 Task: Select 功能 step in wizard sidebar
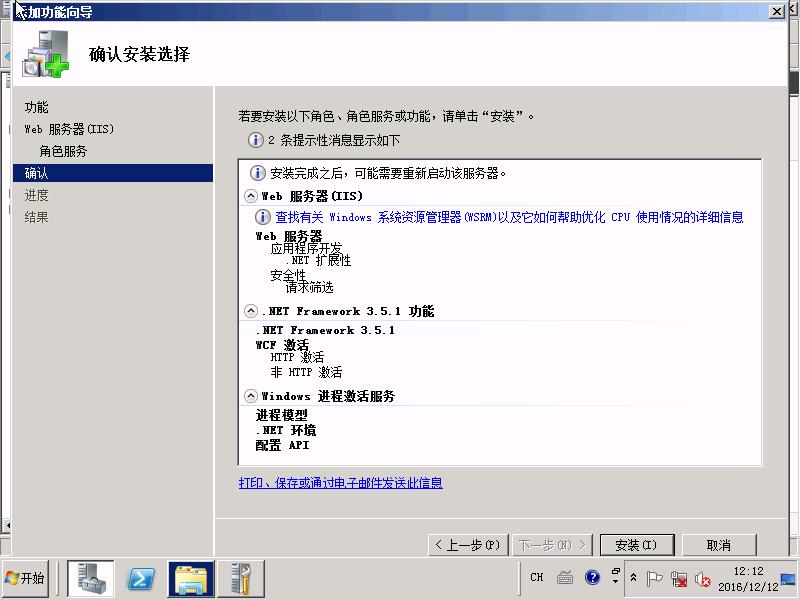36,107
